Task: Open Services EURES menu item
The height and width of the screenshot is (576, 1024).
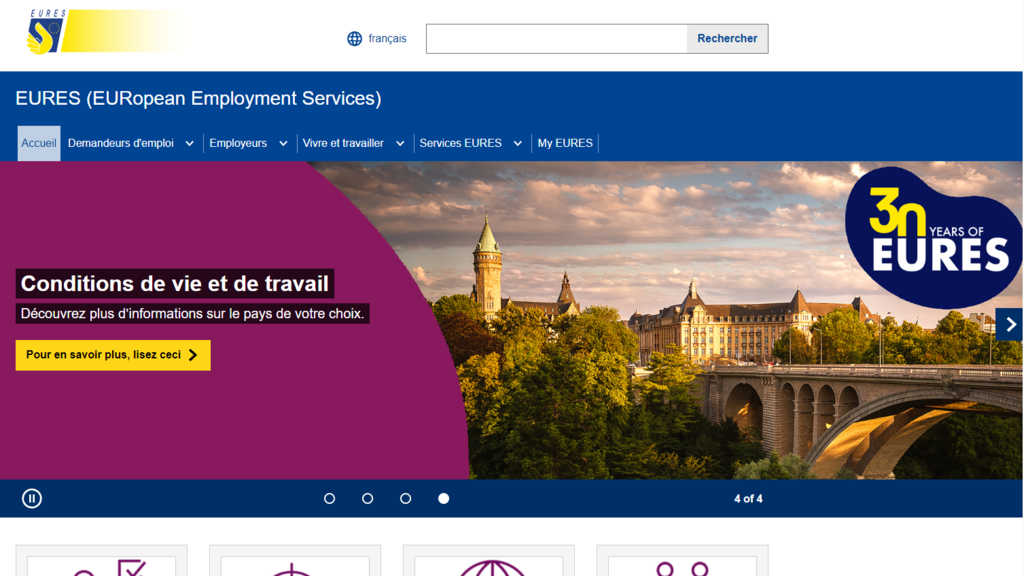Action: pyautogui.click(x=460, y=143)
